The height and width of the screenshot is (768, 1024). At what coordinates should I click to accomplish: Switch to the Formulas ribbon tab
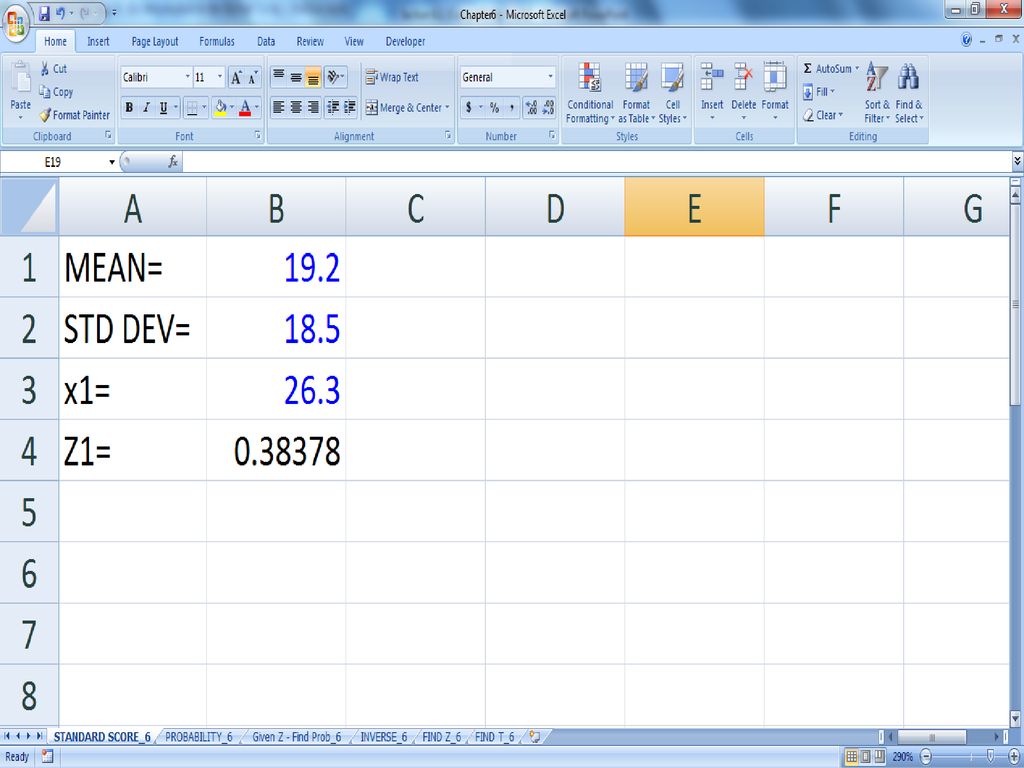pyautogui.click(x=217, y=42)
